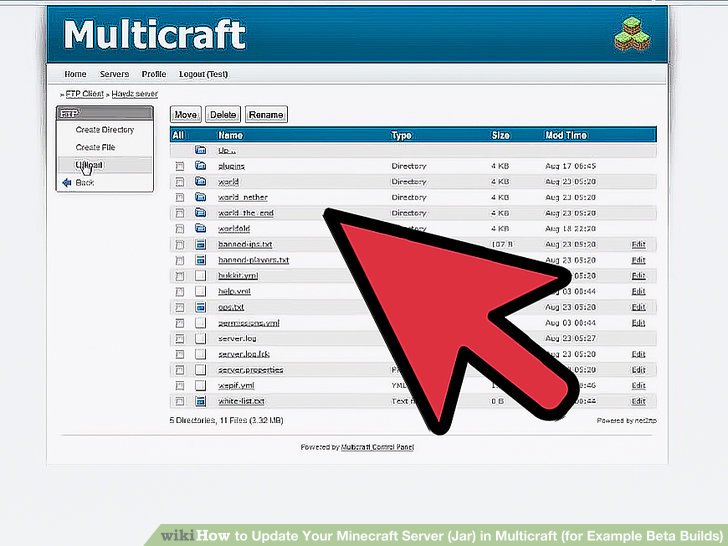Click Edit for white-list.txt
This screenshot has height=546, width=728.
(638, 402)
